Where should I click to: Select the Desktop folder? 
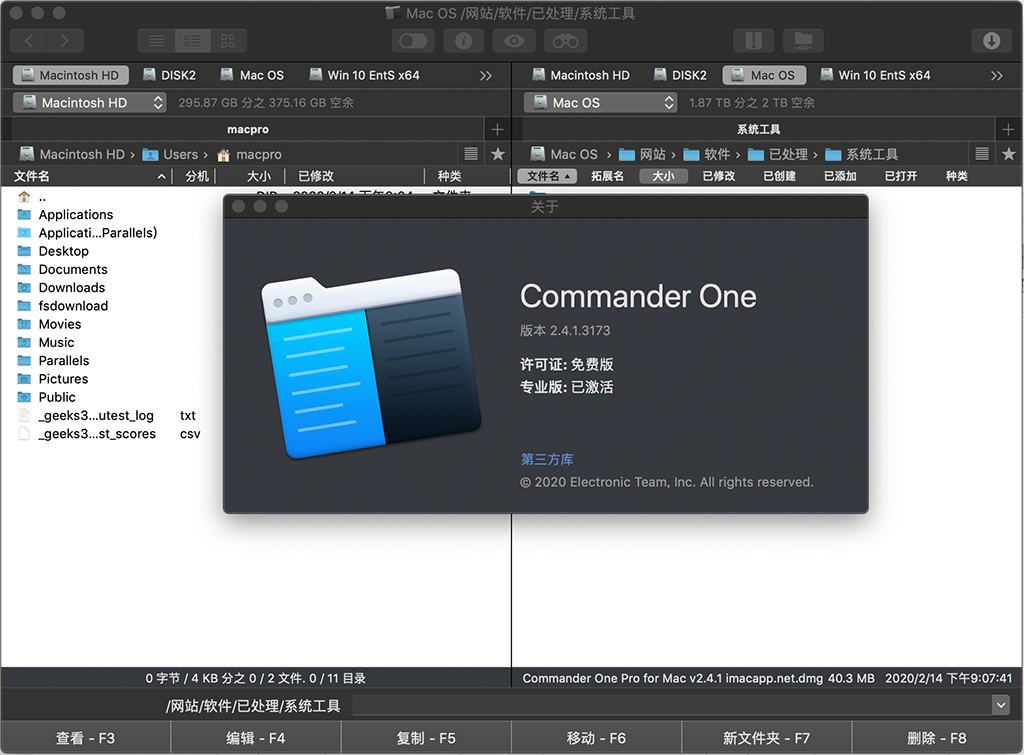[63, 251]
